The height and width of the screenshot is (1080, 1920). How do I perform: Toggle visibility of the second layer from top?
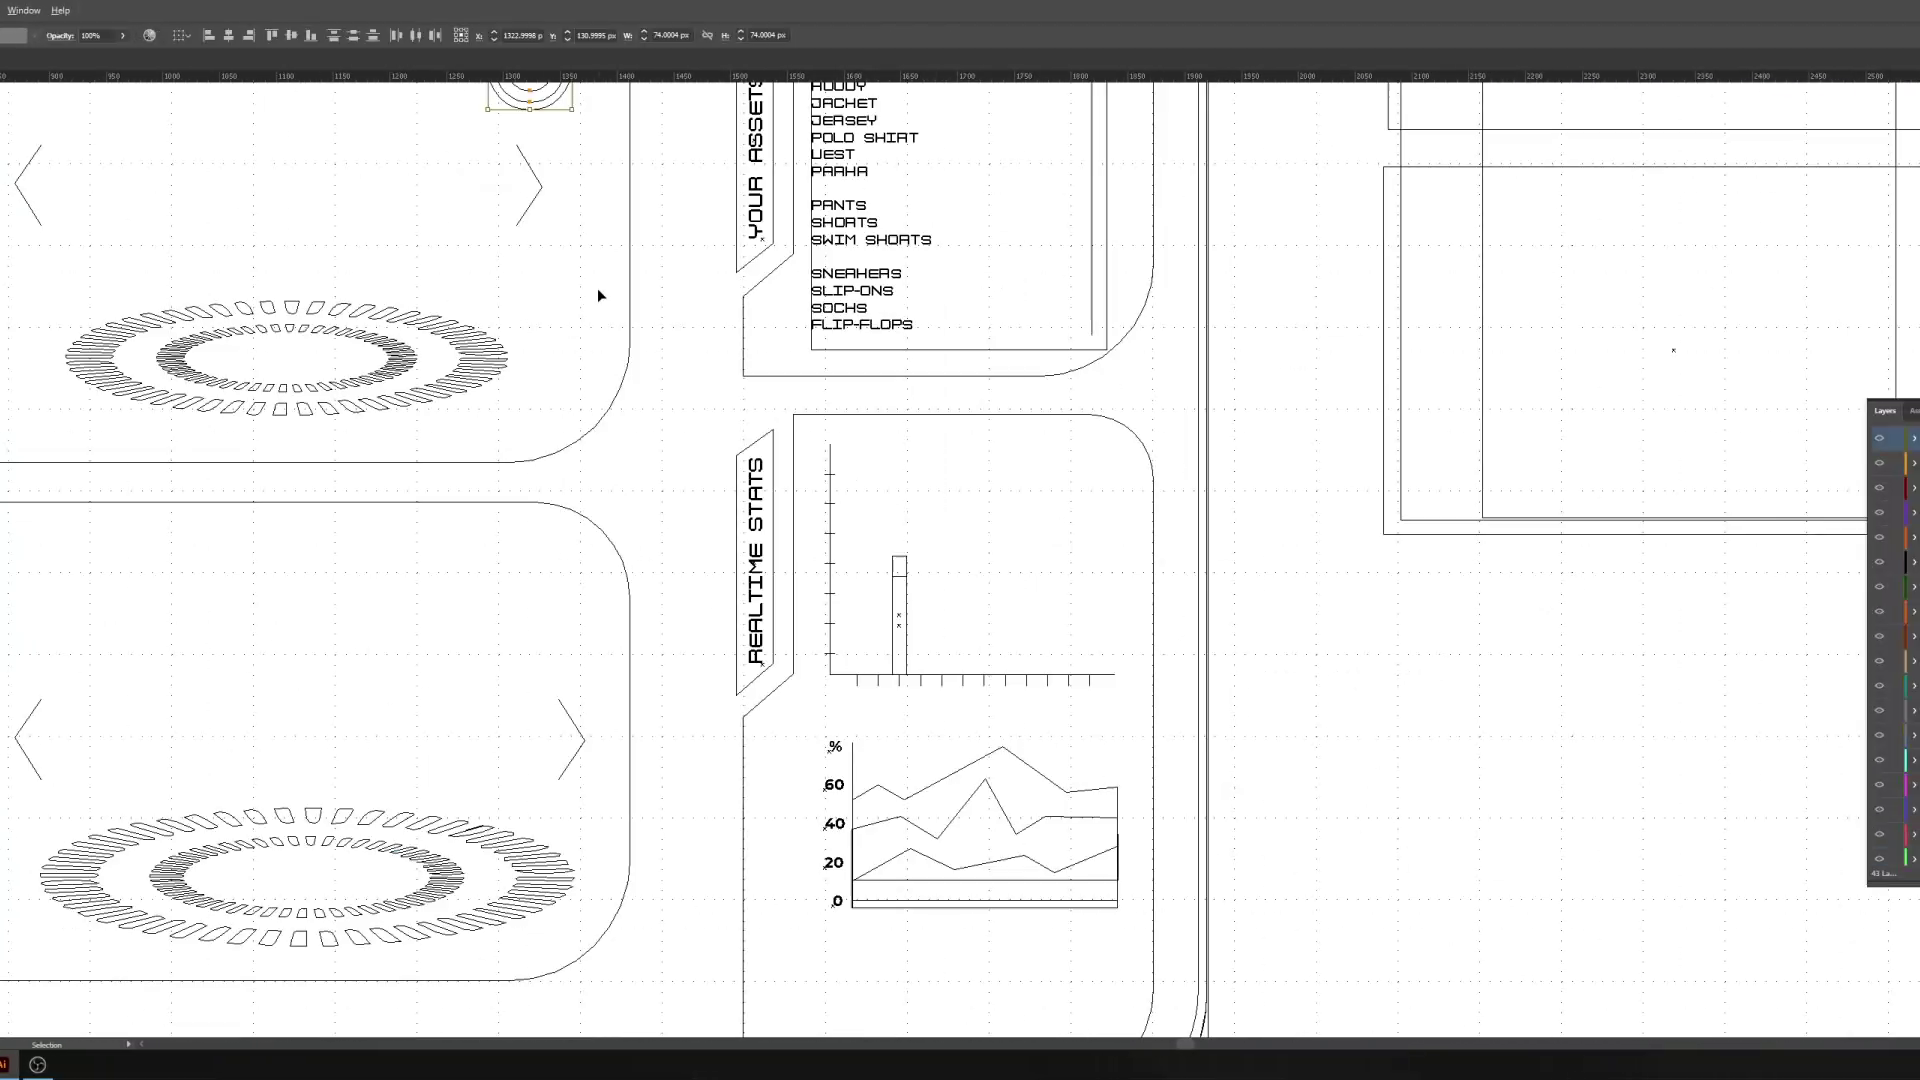[x=1879, y=463]
